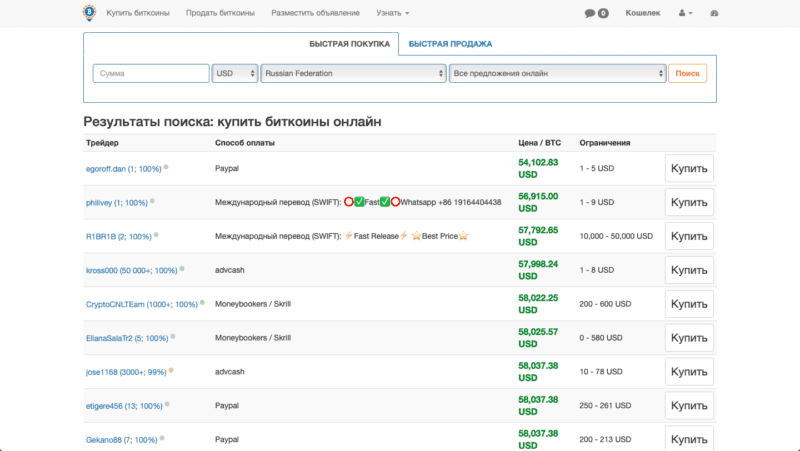This screenshot has width=800, height=451.
Task: Open trader profile Gekano88
Action: [x=121, y=440]
